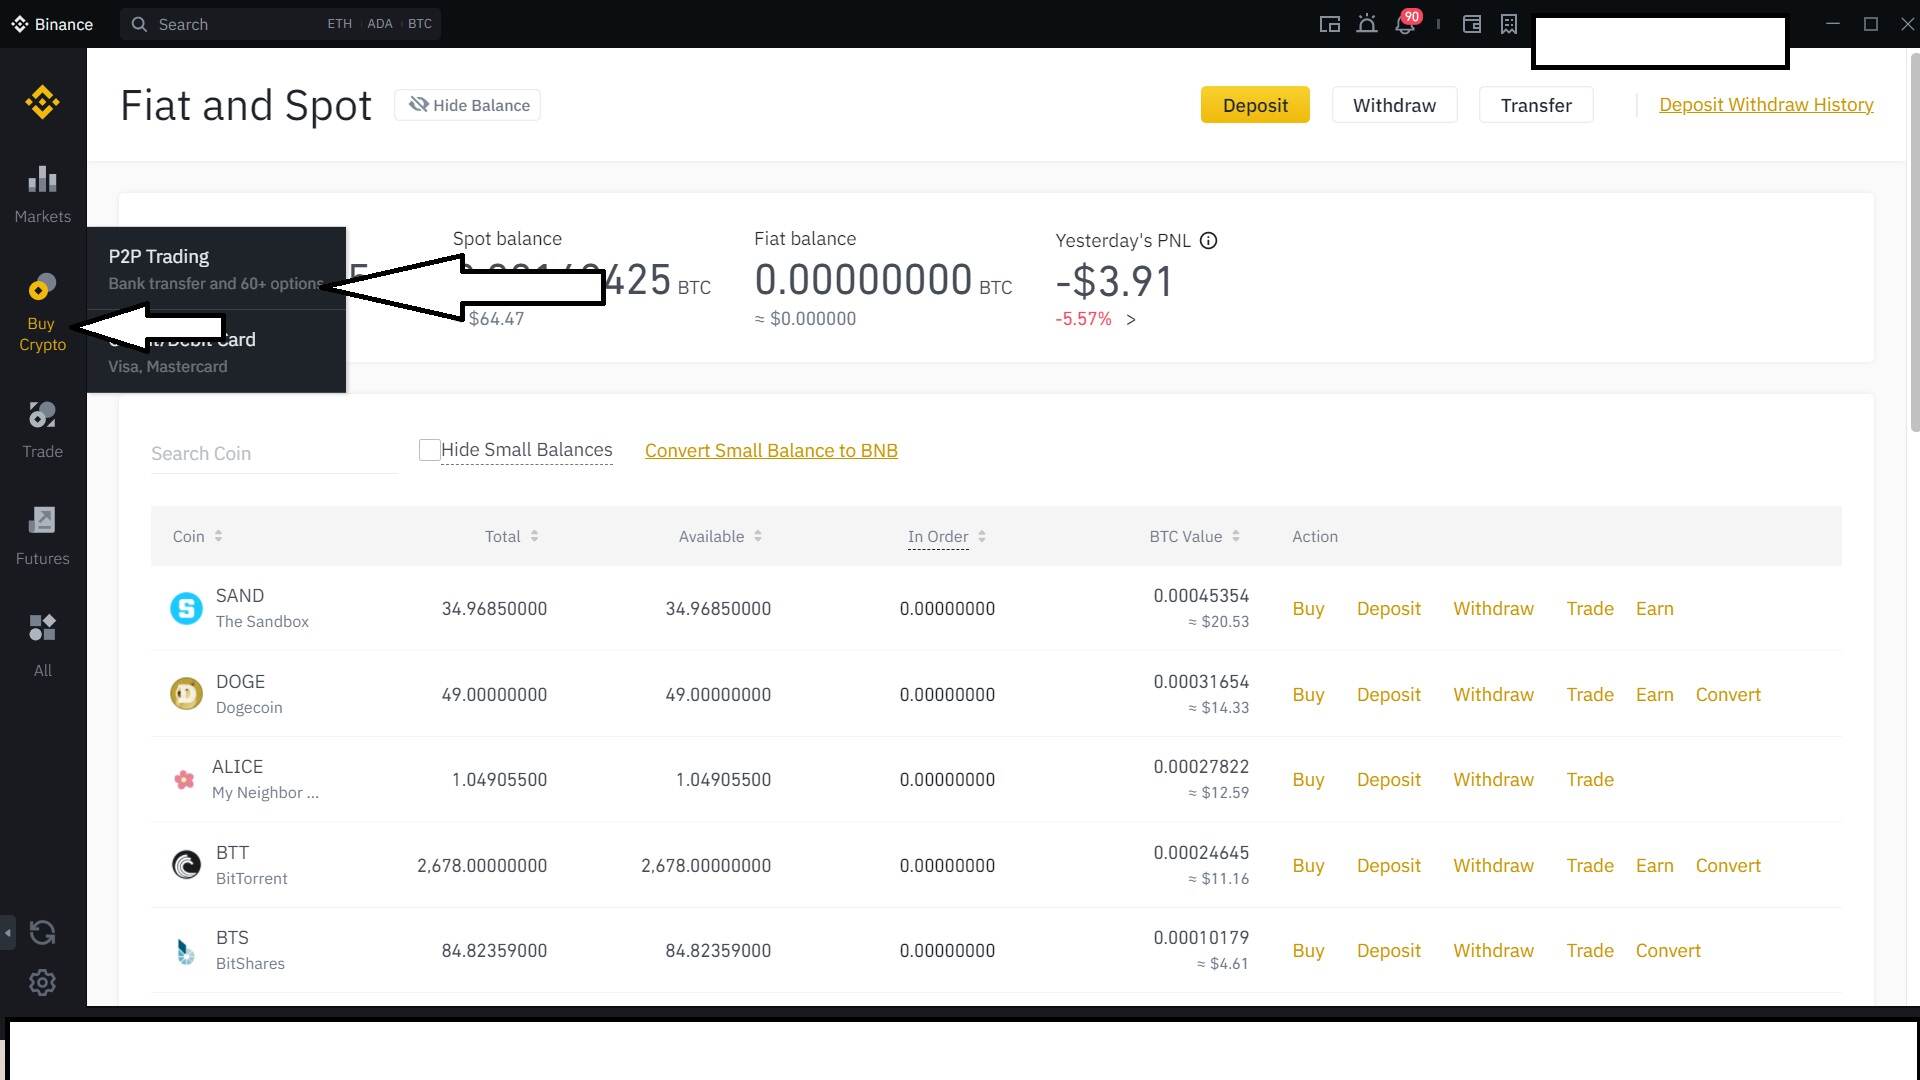
Task: Click the Binance title bar logo
Action: (x=52, y=24)
